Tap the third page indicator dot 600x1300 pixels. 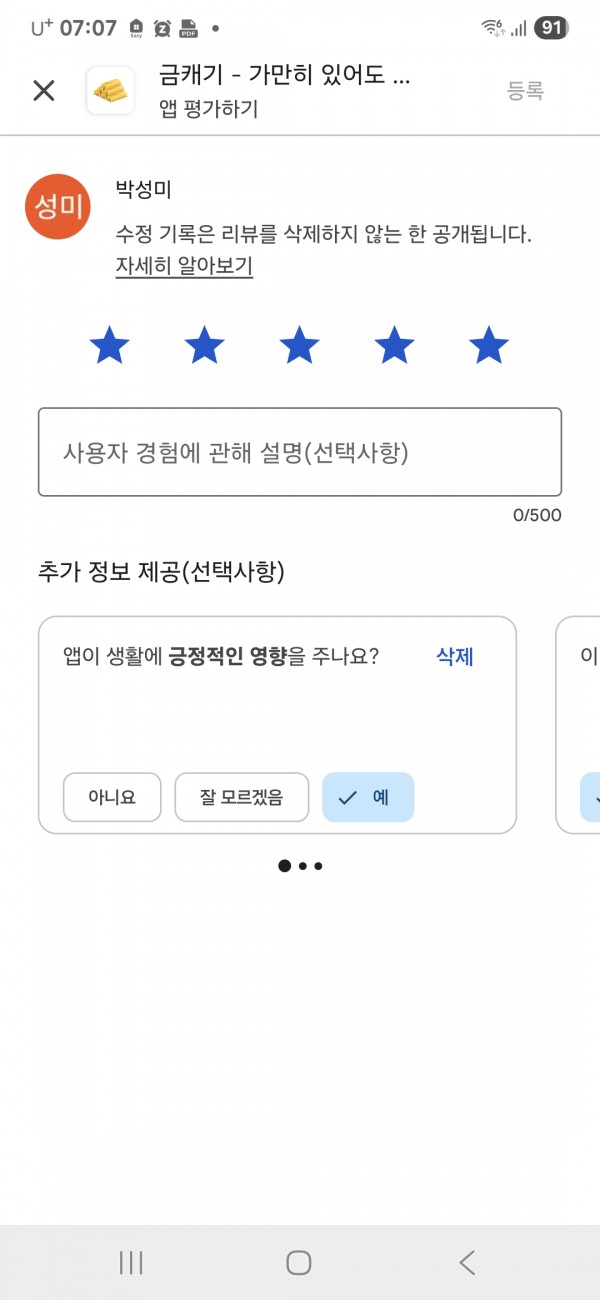tap(318, 866)
